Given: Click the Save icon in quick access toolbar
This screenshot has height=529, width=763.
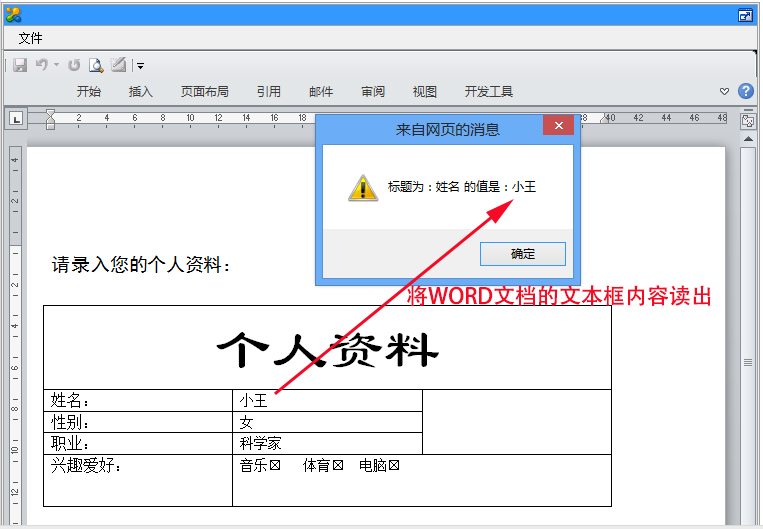Looking at the screenshot, I should 20,65.
